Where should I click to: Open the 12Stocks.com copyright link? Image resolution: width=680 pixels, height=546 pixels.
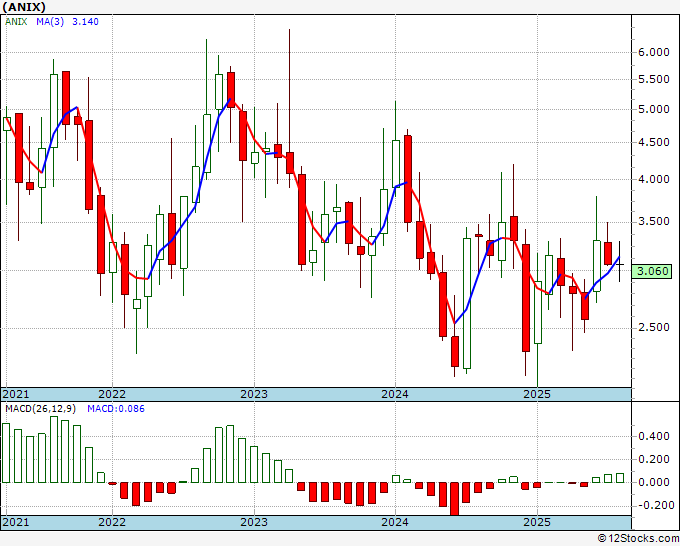(638, 539)
